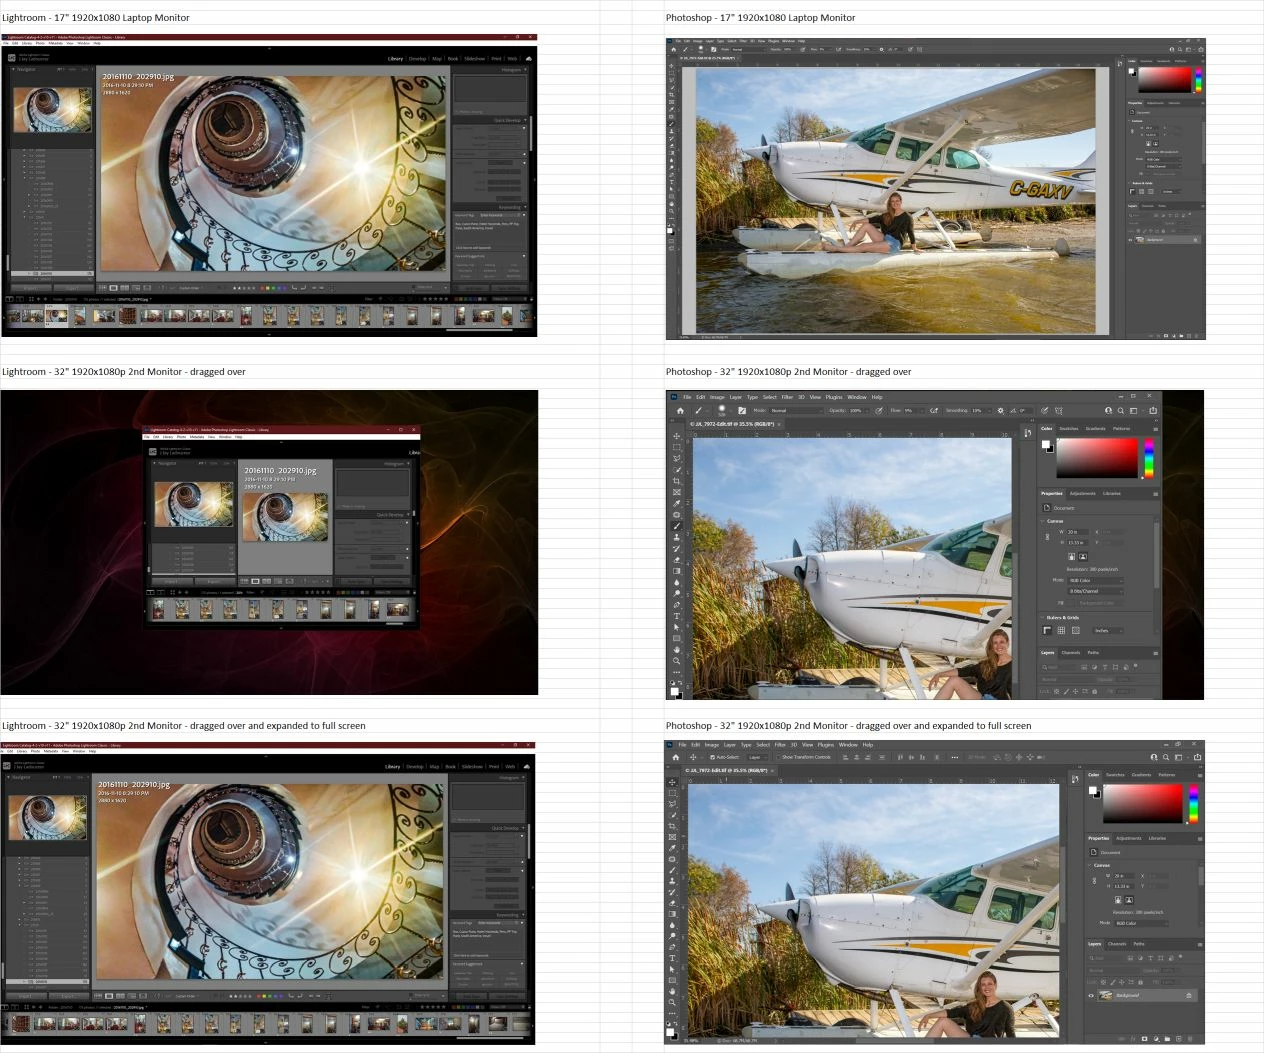Screen dimensions: 1264x1053
Task: Click hue slider strip in bottom-right Photoshop Color panel
Action: [x=1193, y=804]
